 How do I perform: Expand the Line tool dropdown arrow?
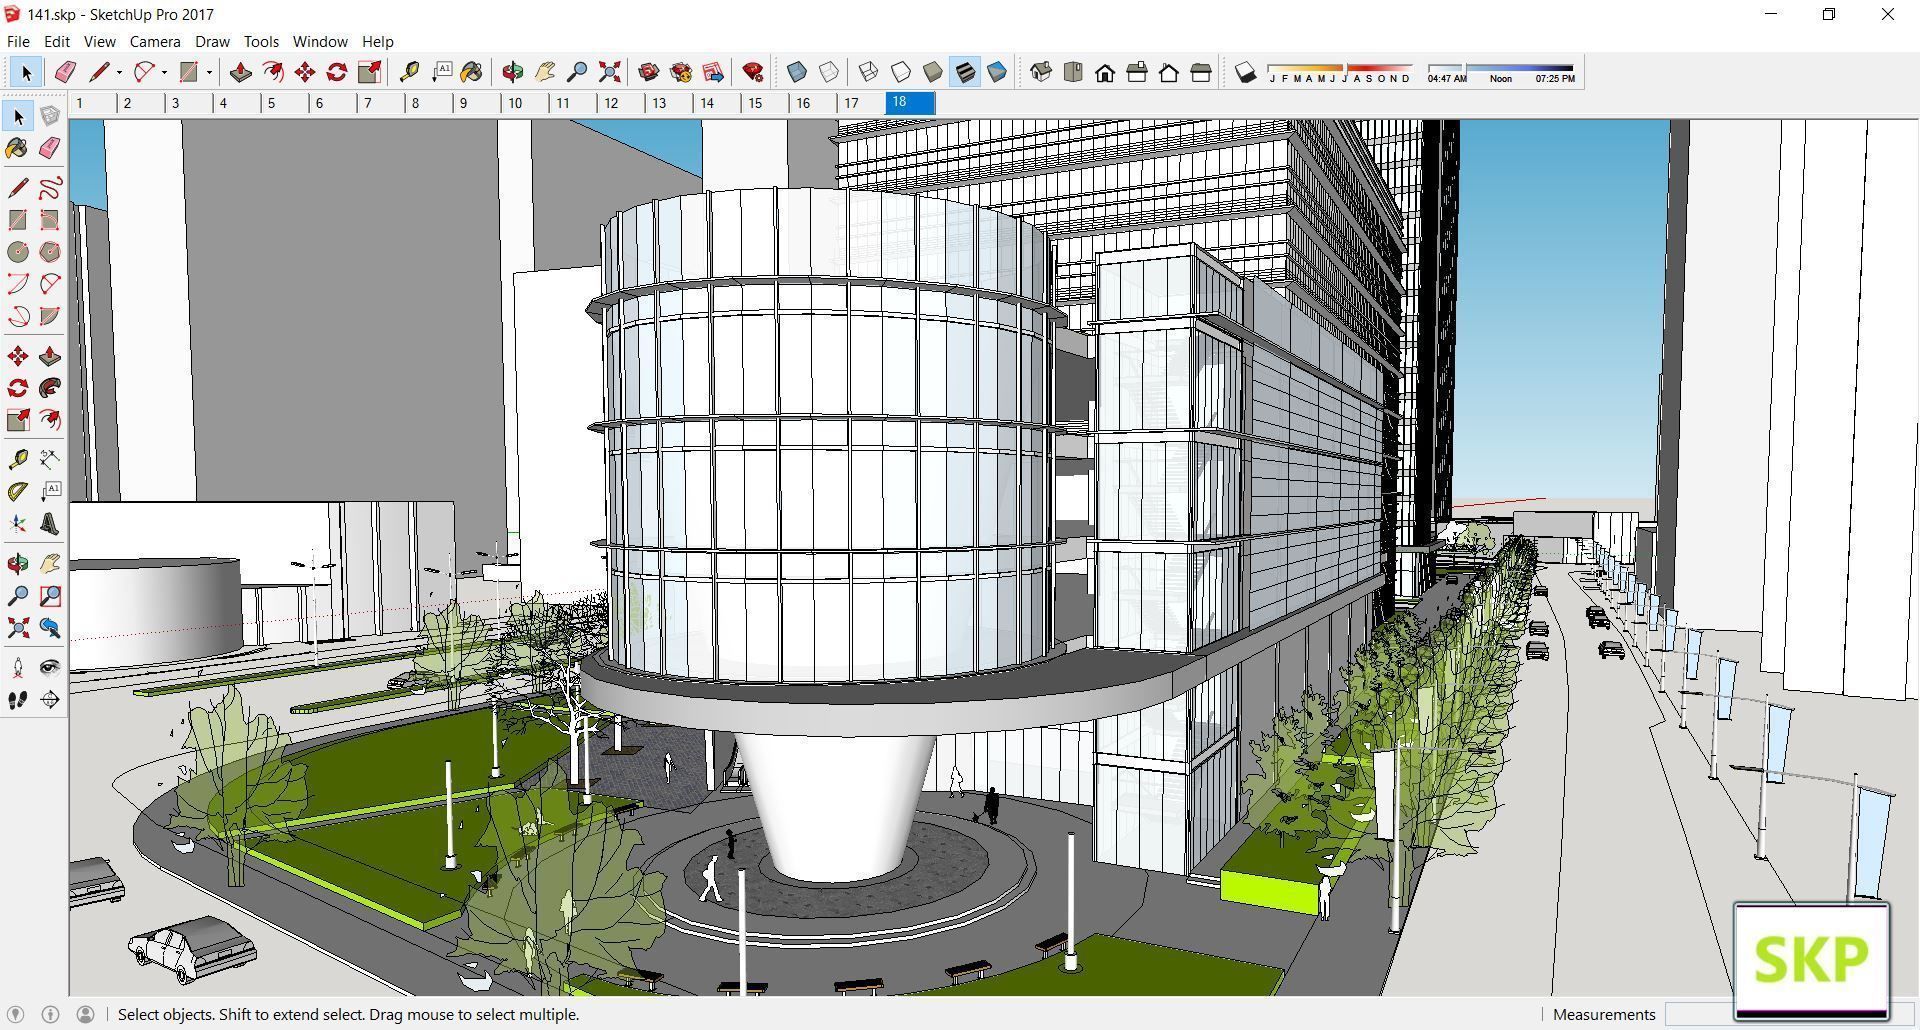[x=119, y=72]
